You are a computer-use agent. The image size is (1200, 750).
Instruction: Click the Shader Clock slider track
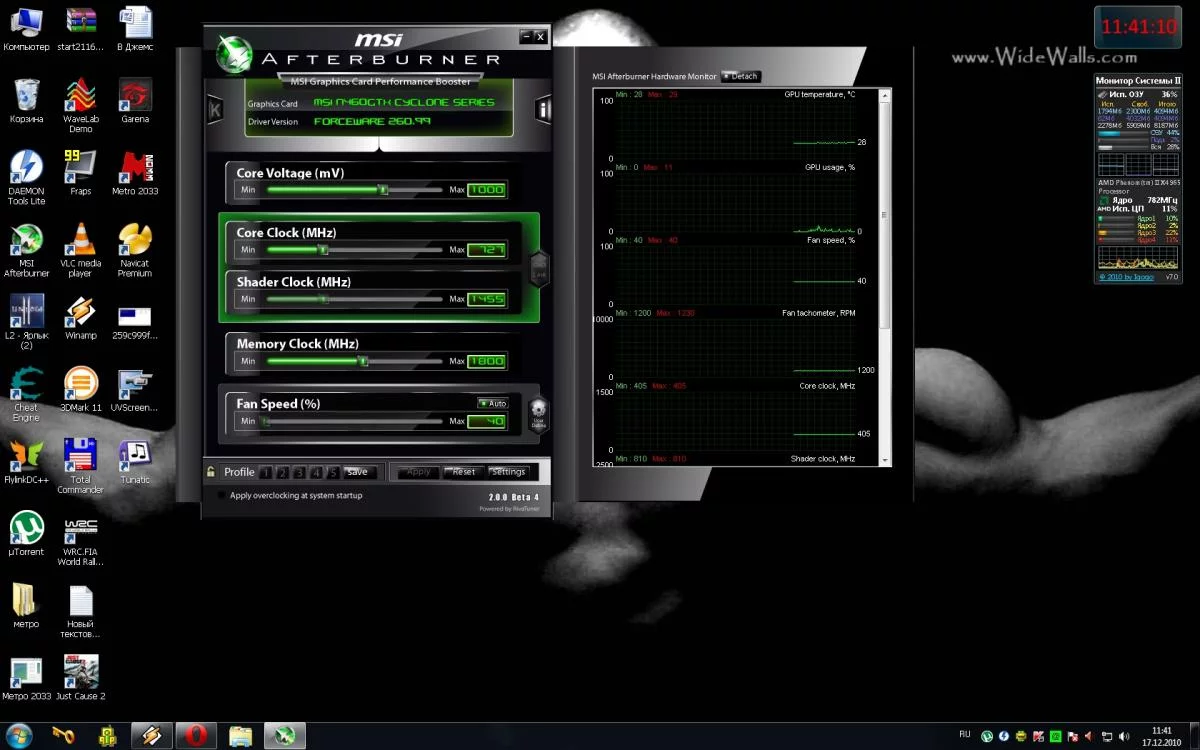pos(353,299)
